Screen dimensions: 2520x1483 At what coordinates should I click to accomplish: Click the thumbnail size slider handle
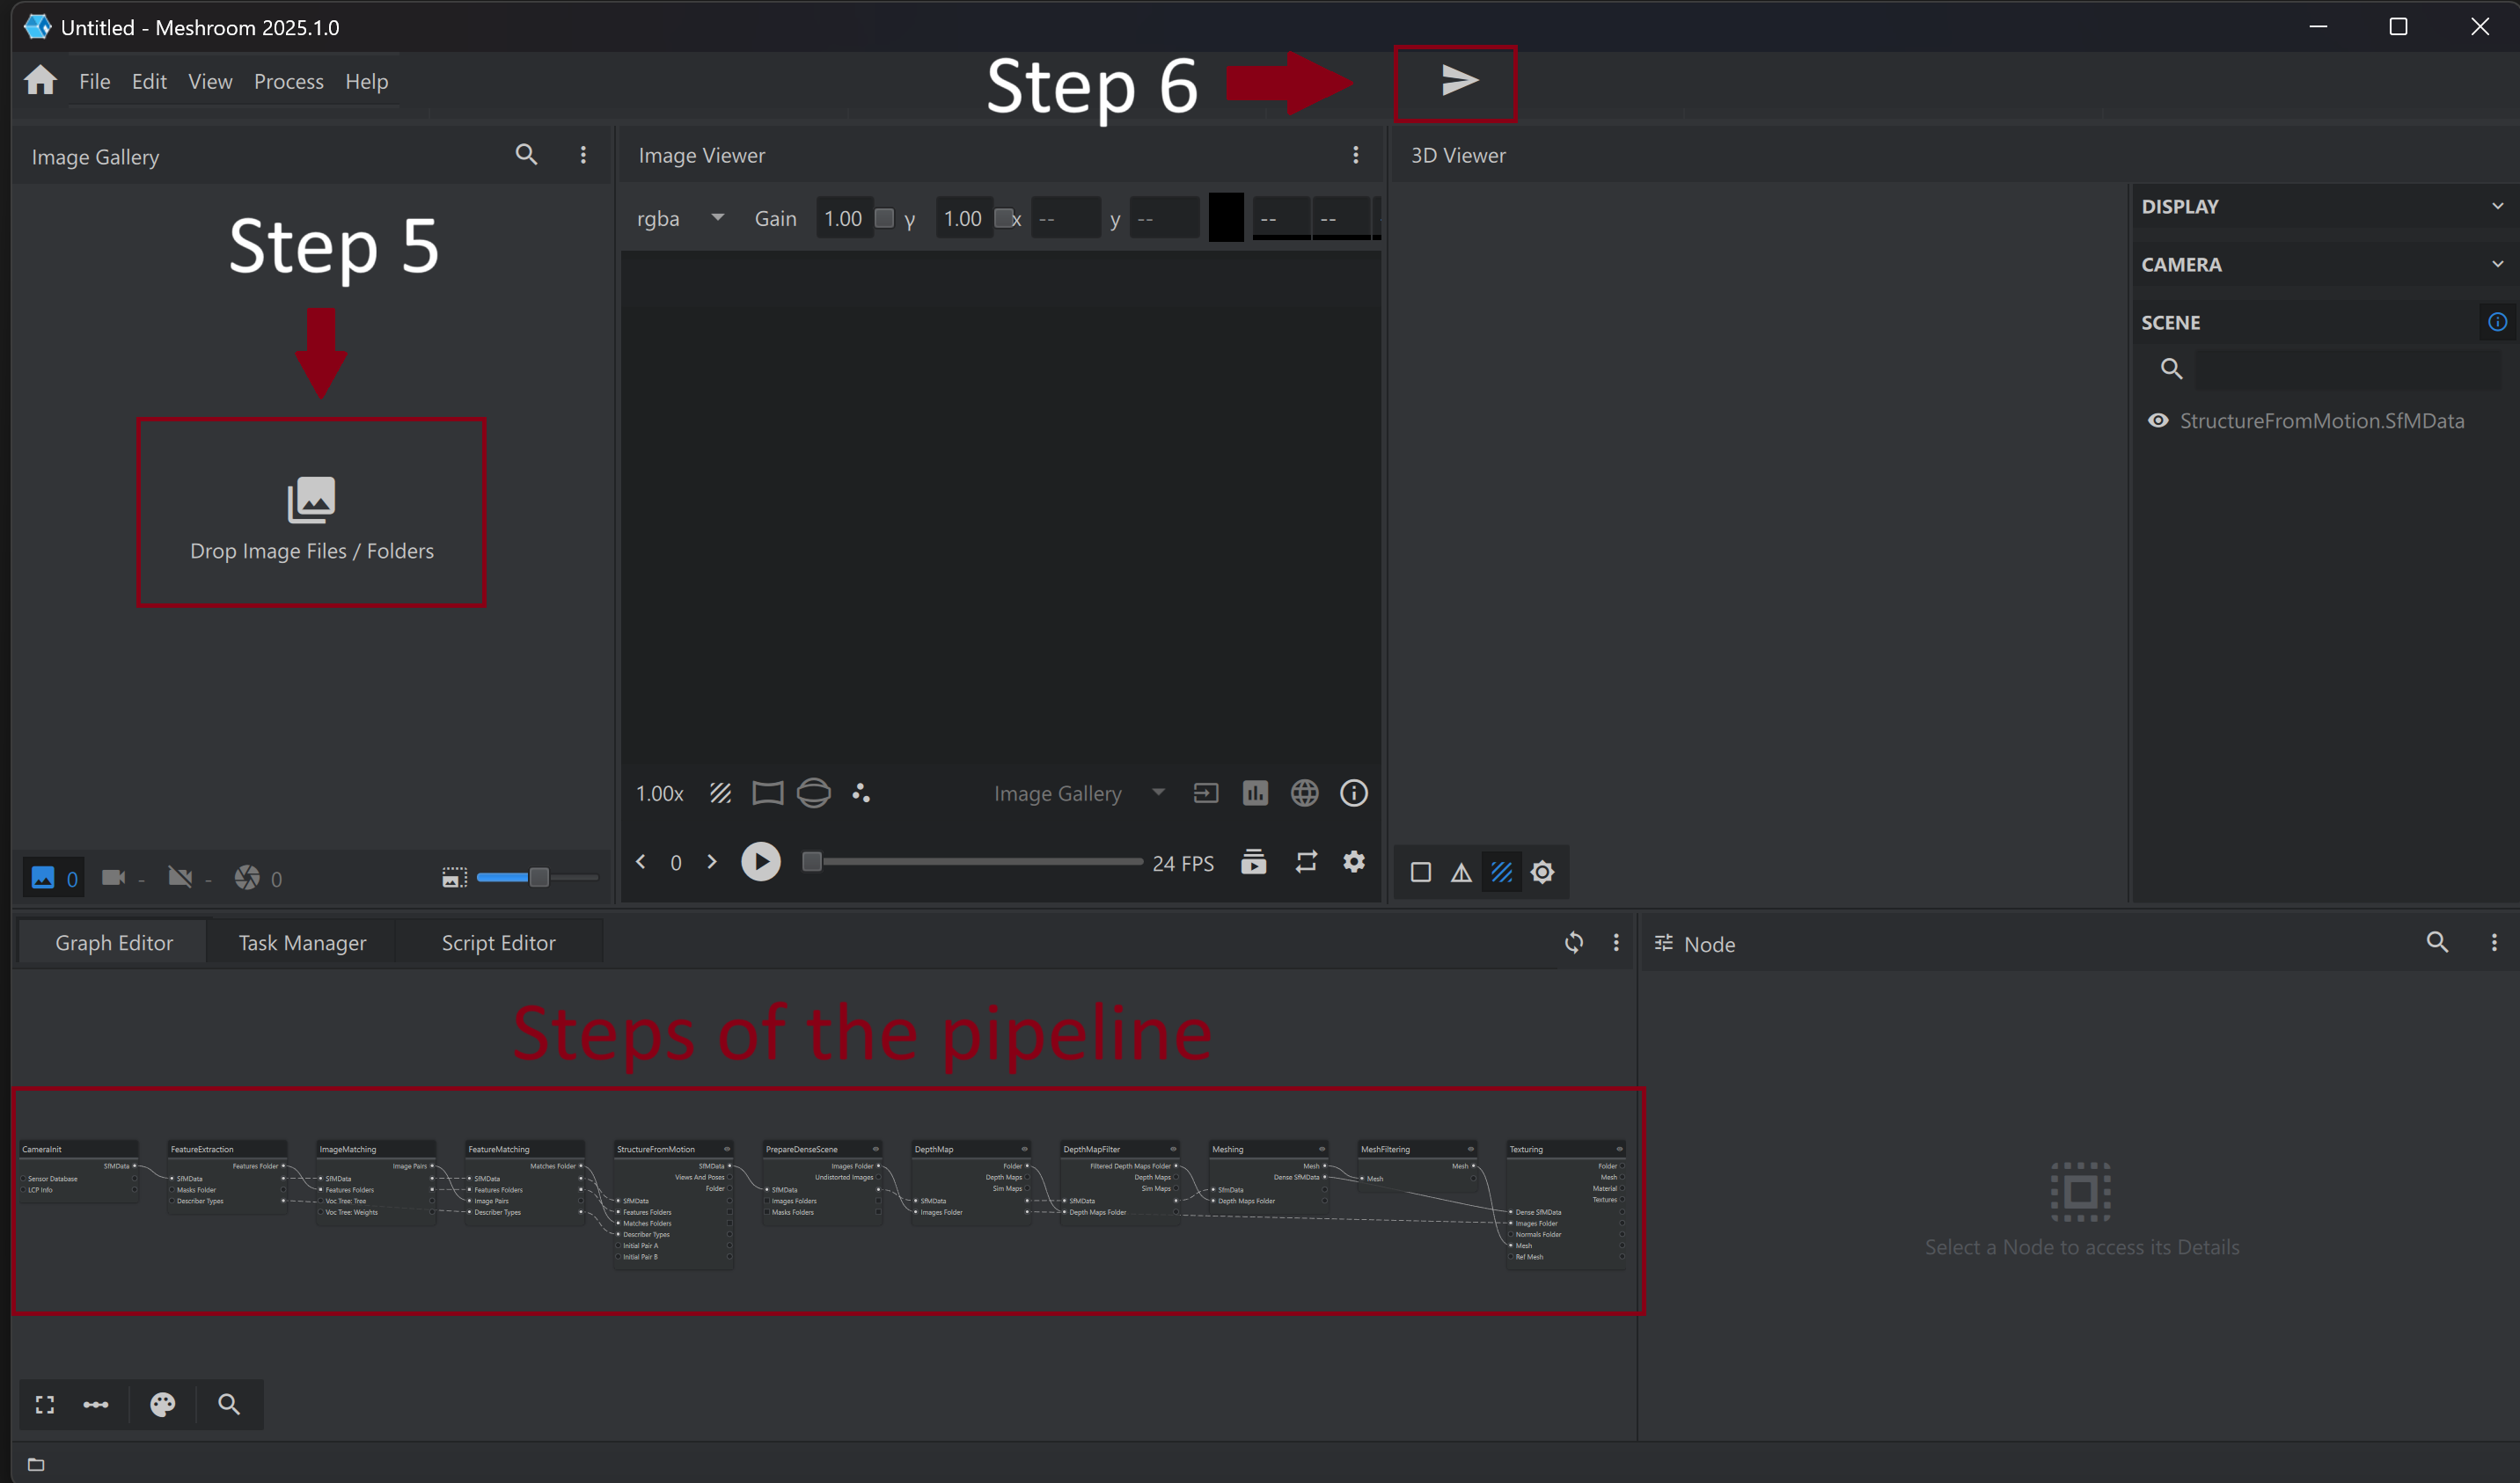(x=539, y=878)
